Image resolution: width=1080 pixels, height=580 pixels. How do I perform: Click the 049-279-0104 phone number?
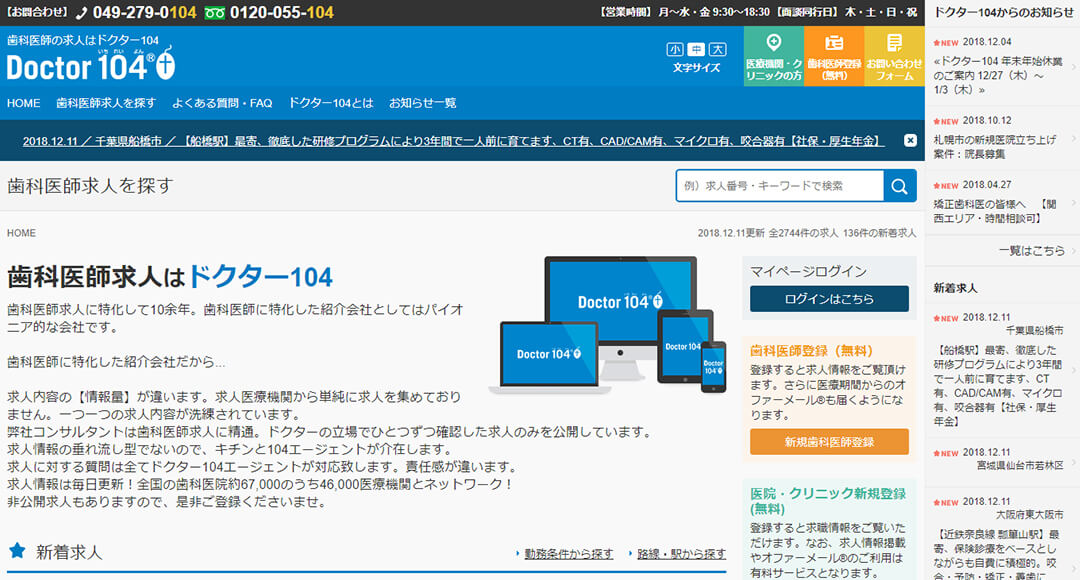click(144, 12)
